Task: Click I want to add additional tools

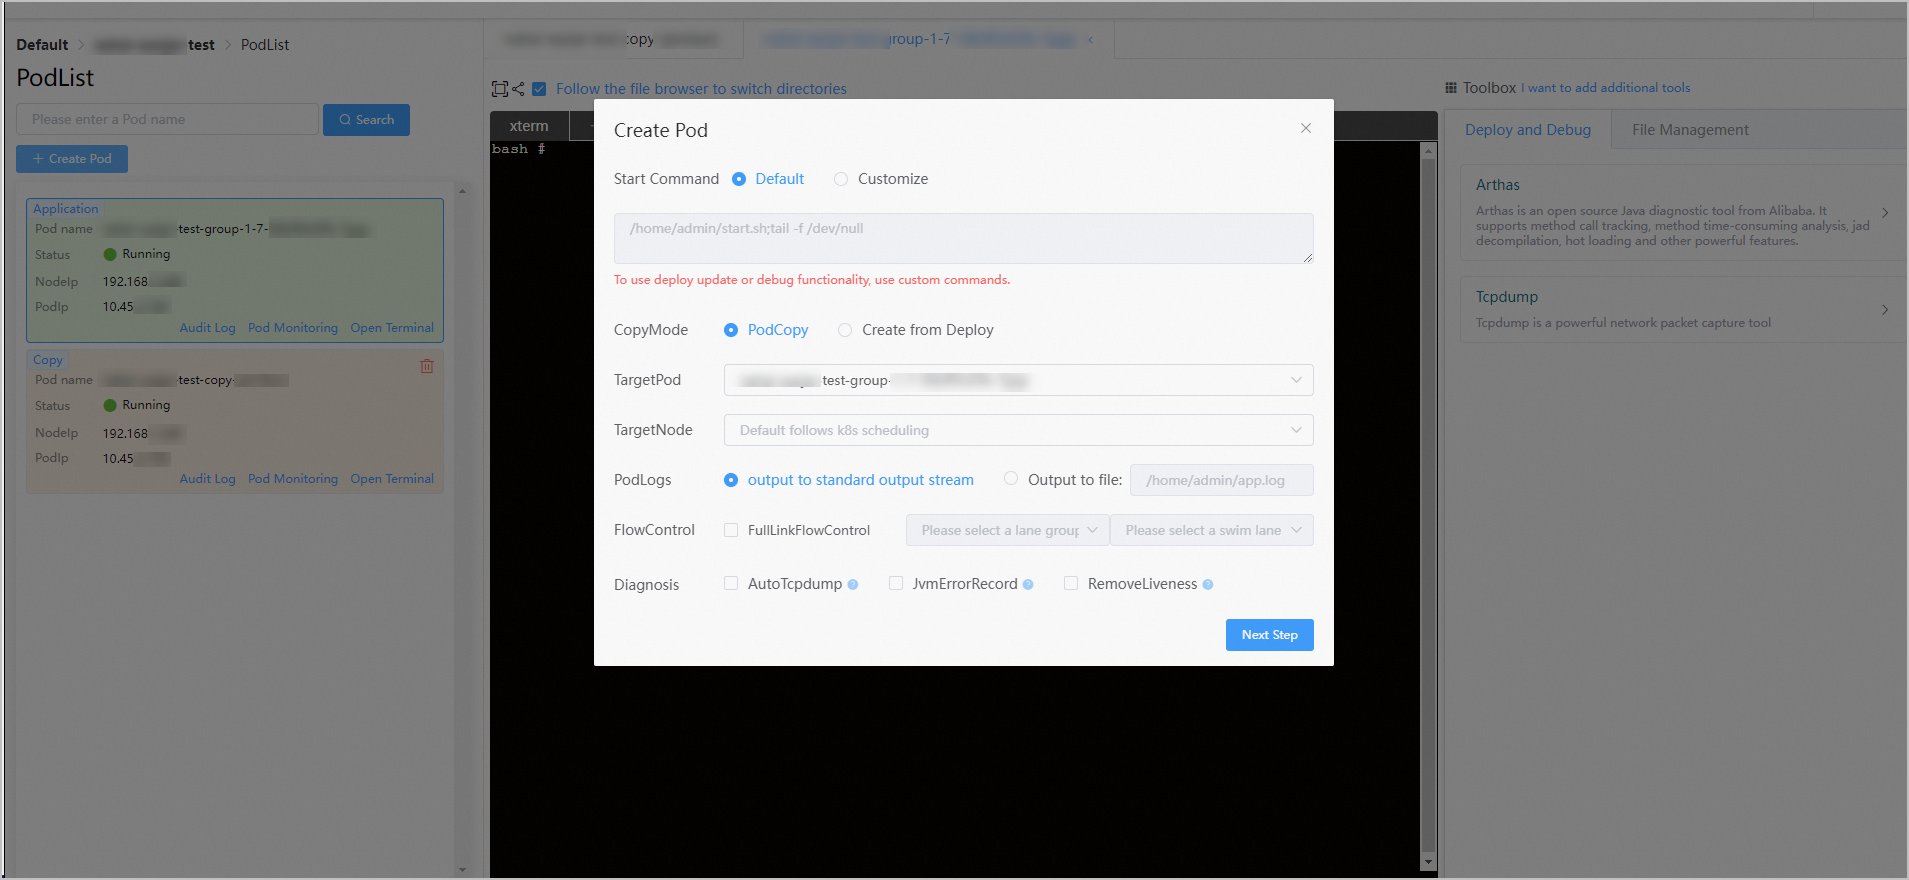Action: tap(1606, 88)
